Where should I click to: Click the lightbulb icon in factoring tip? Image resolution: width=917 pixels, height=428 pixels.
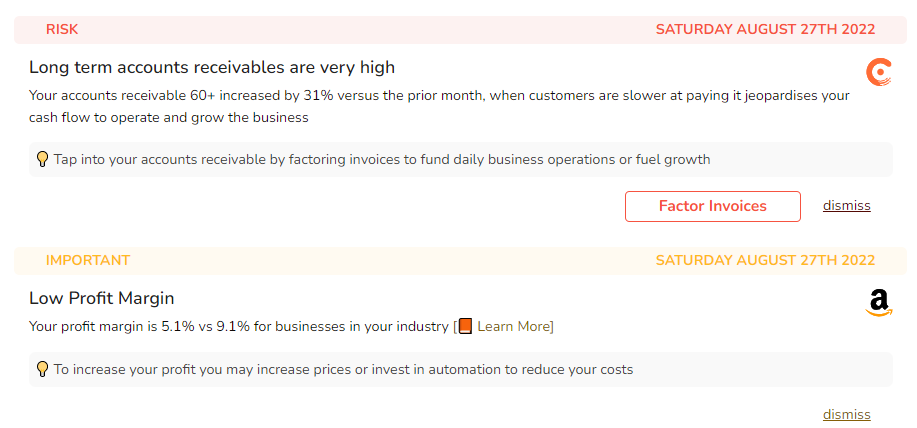[42, 159]
